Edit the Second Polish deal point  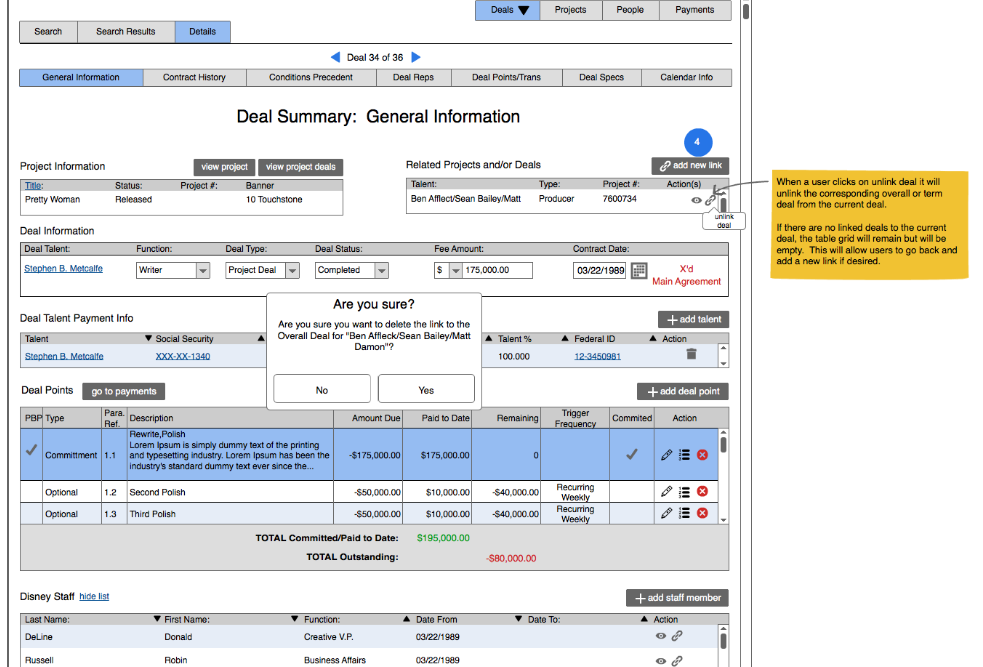click(x=666, y=491)
